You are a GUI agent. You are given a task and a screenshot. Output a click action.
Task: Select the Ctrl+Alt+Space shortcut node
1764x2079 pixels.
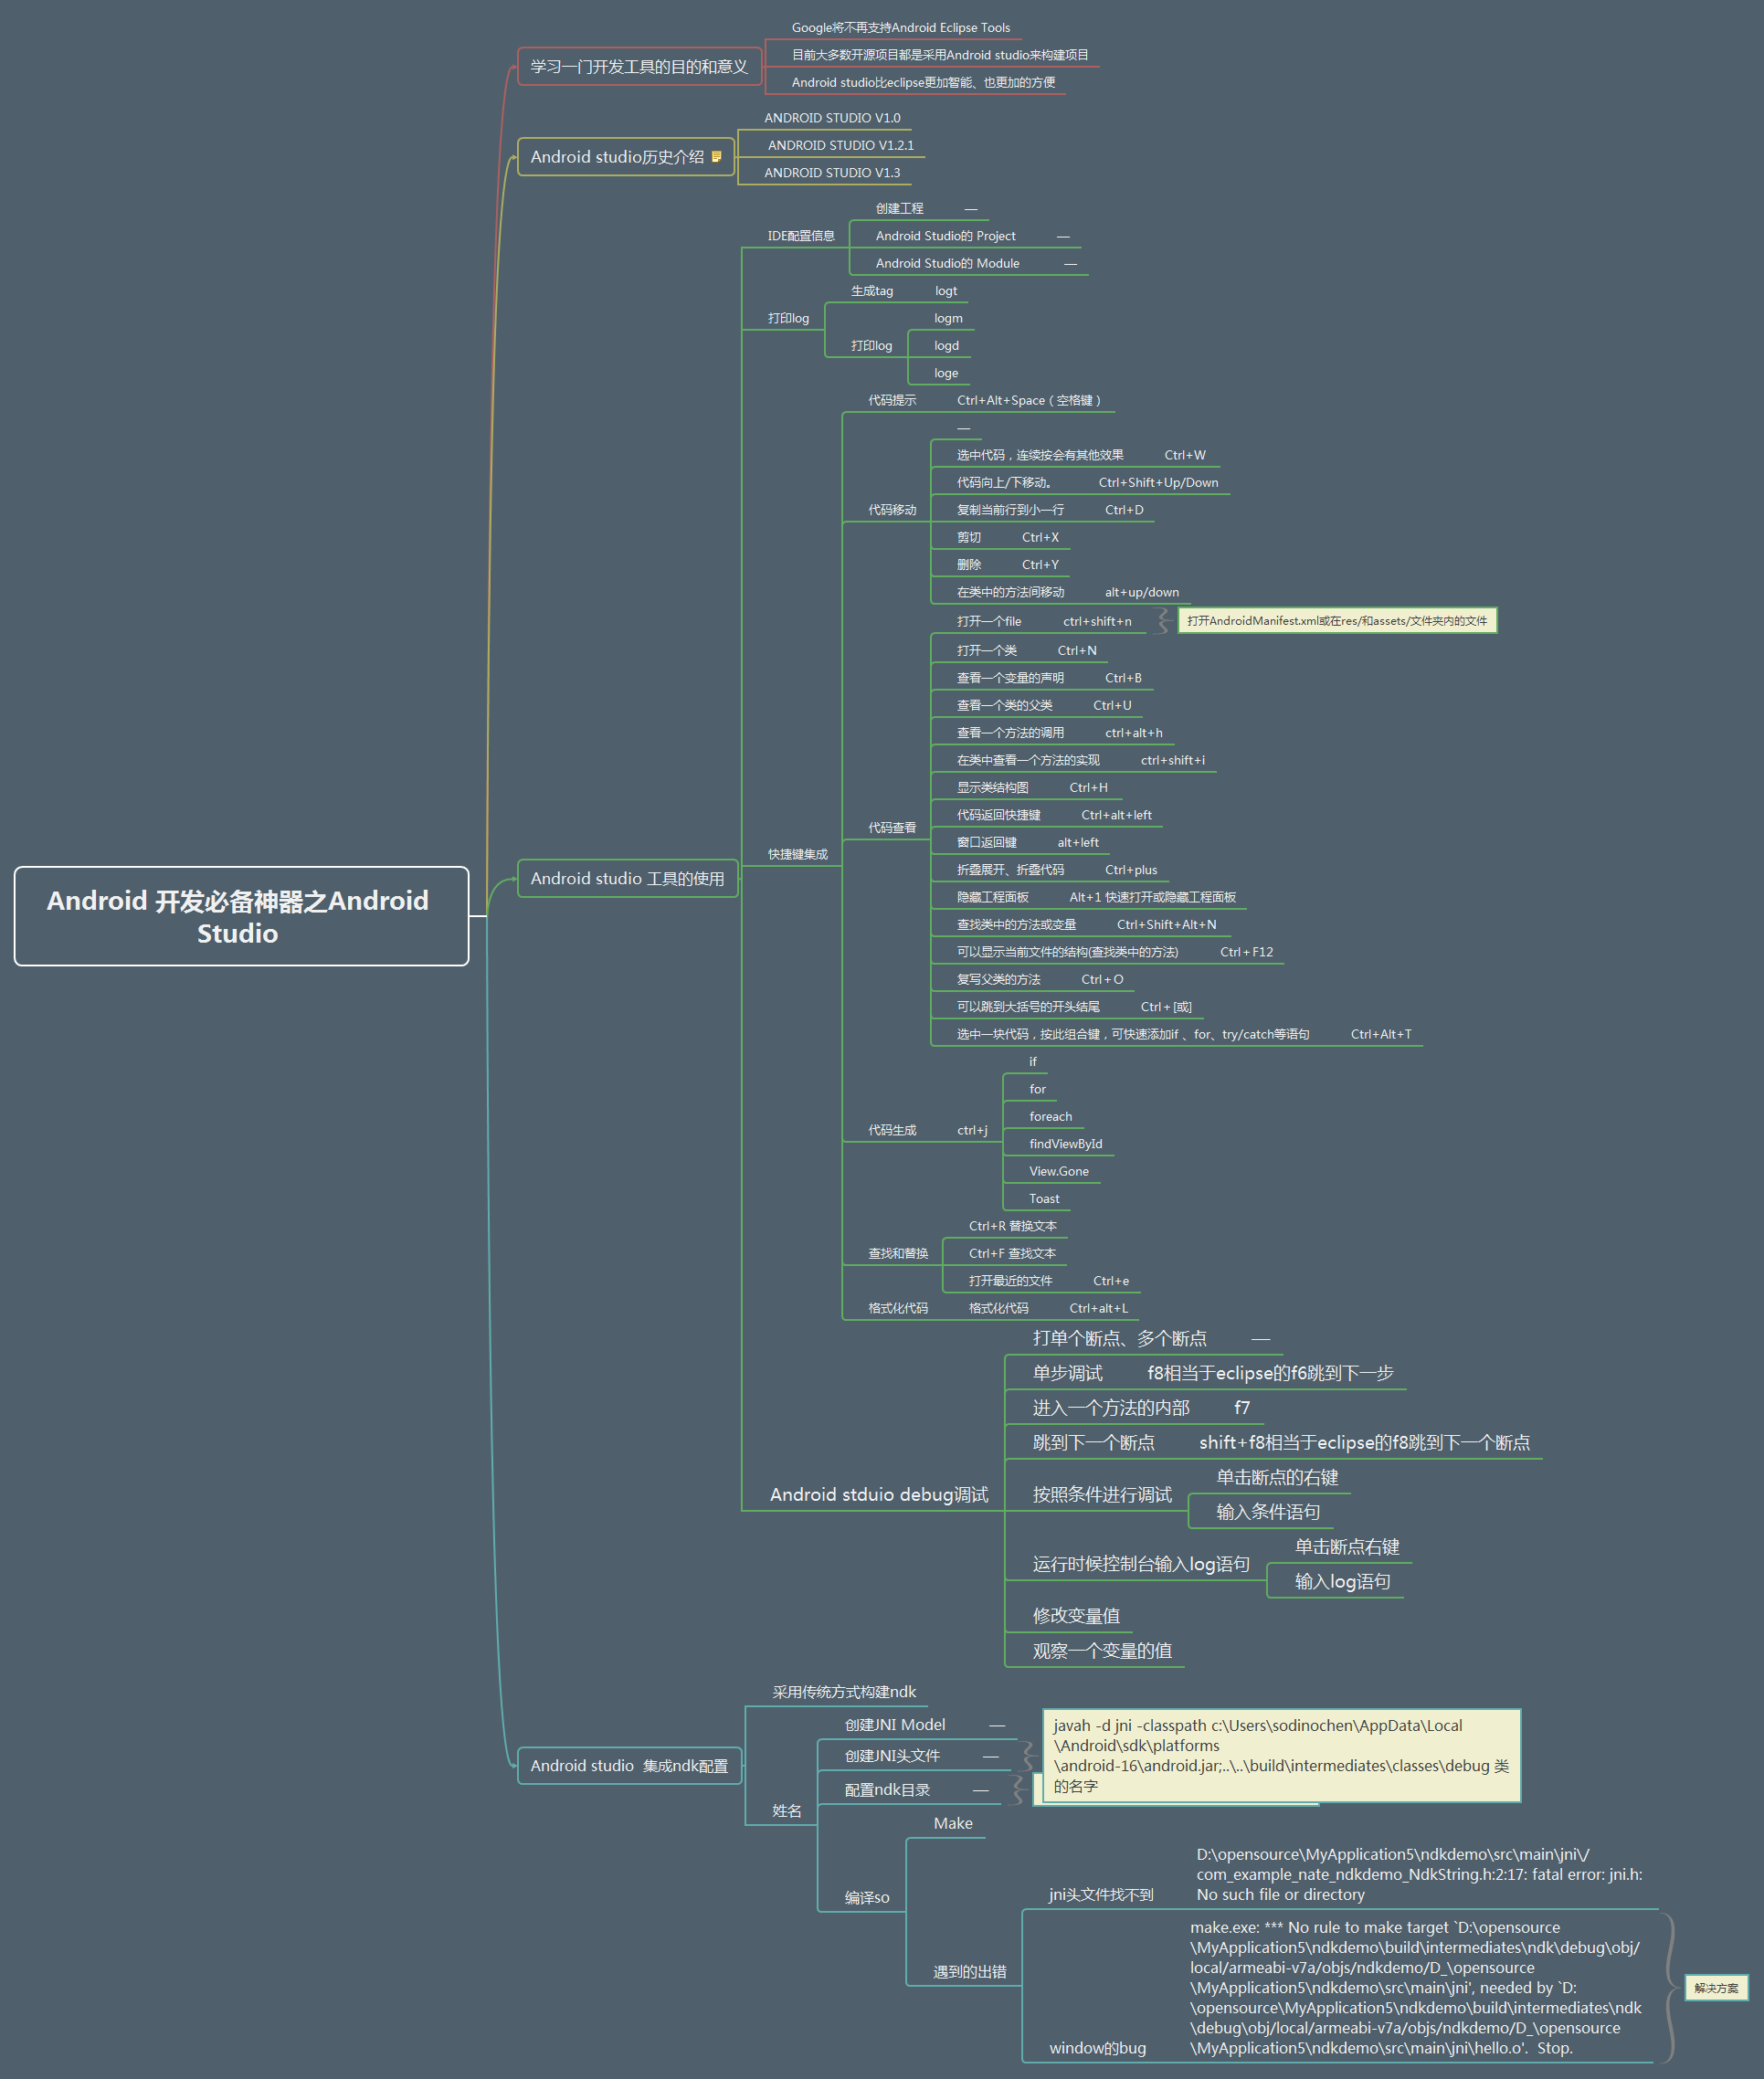coord(1029,400)
